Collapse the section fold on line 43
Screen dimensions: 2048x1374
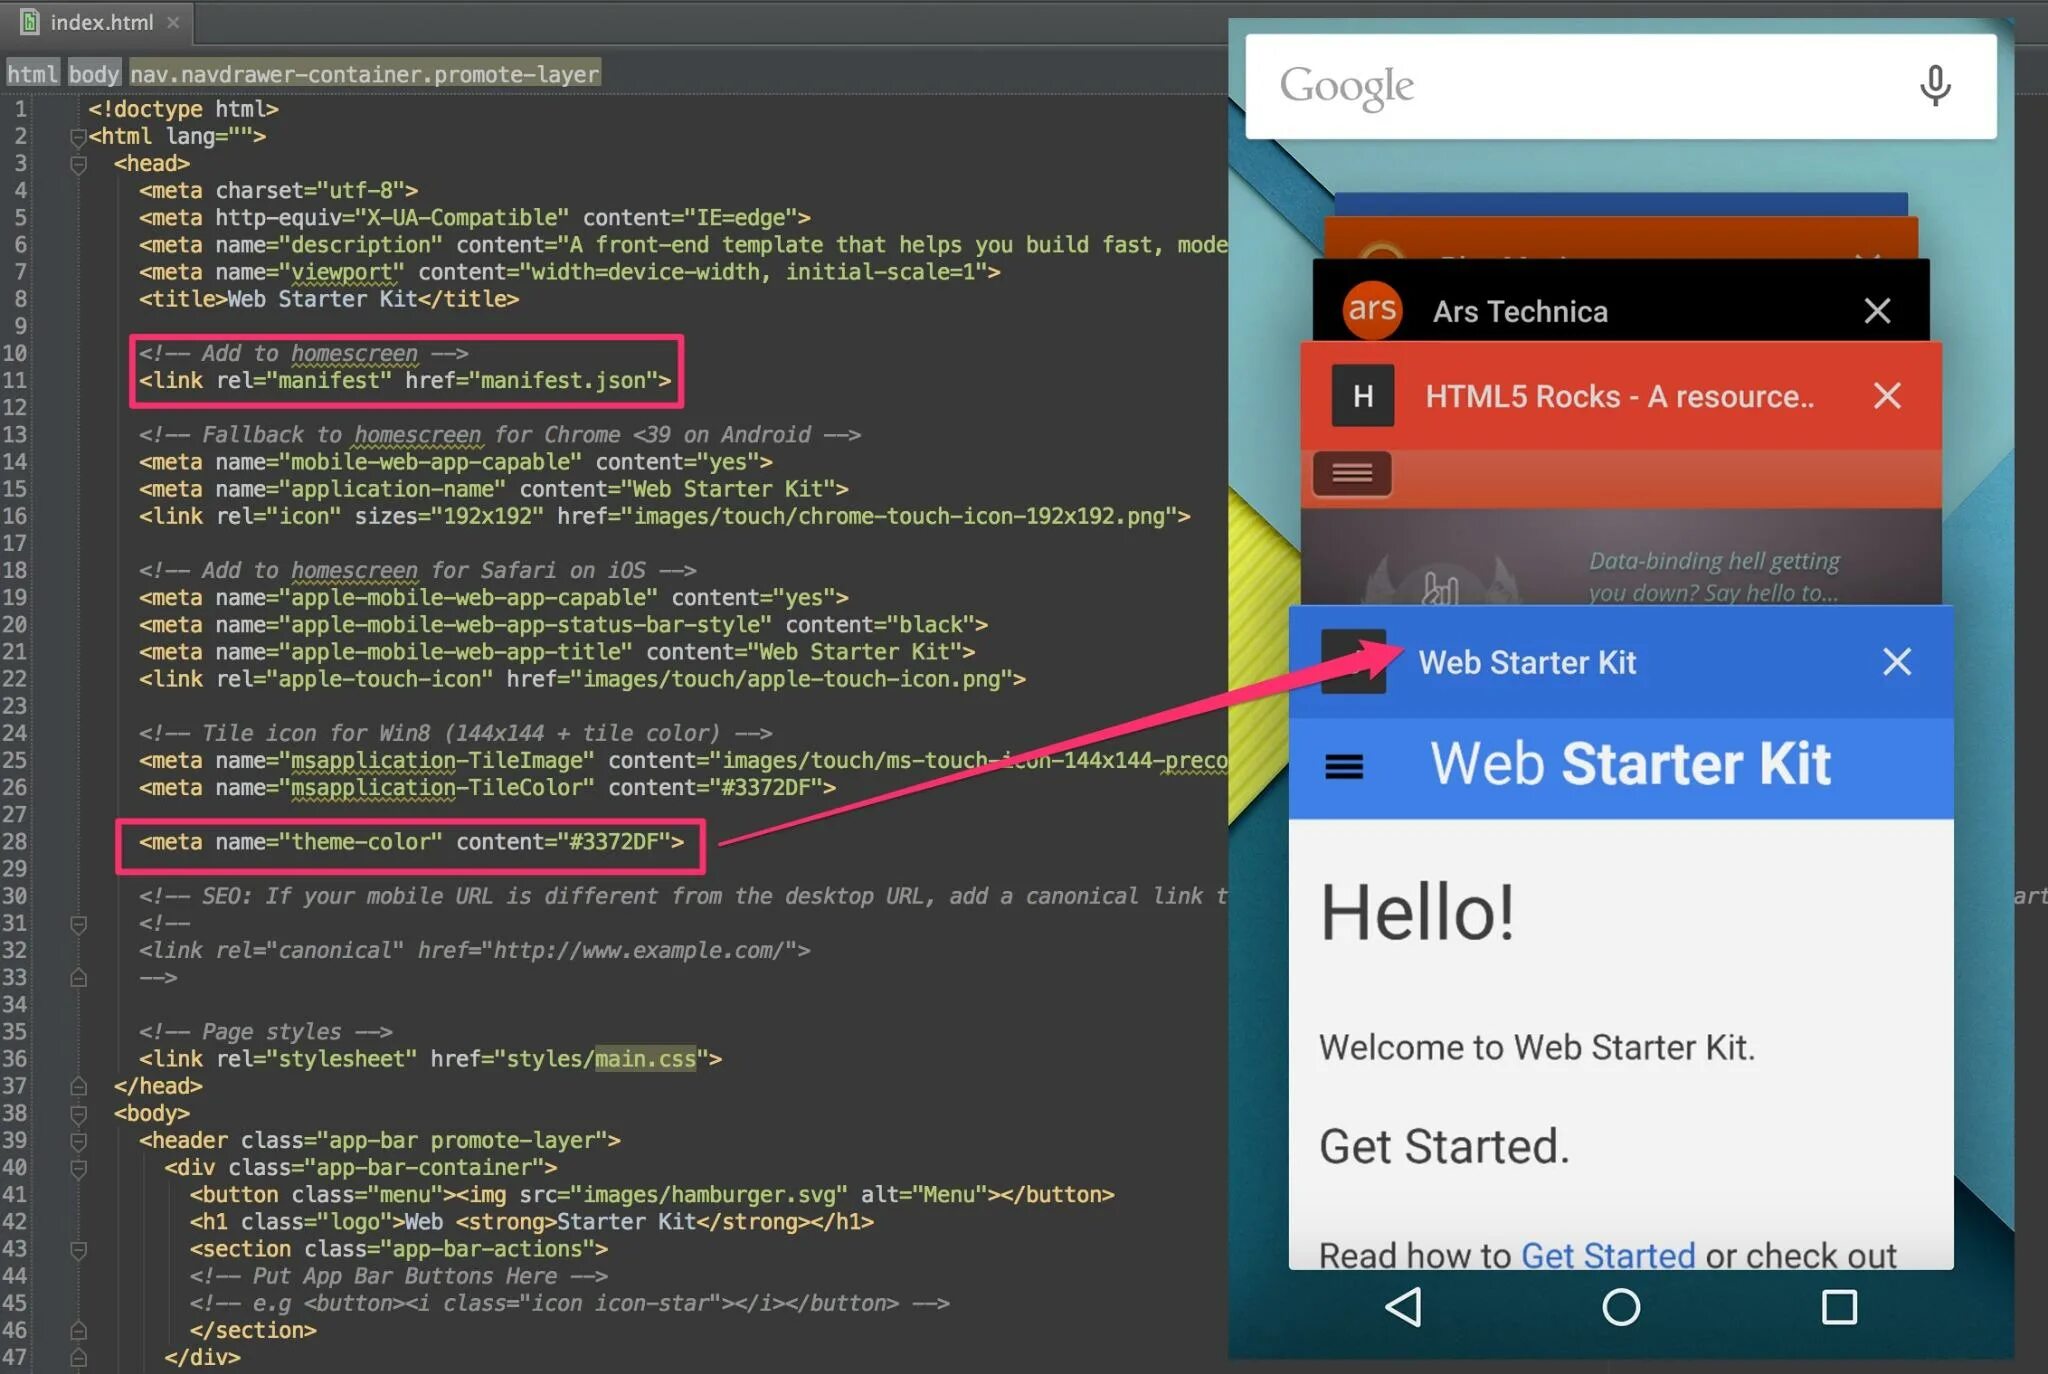pos(78,1249)
